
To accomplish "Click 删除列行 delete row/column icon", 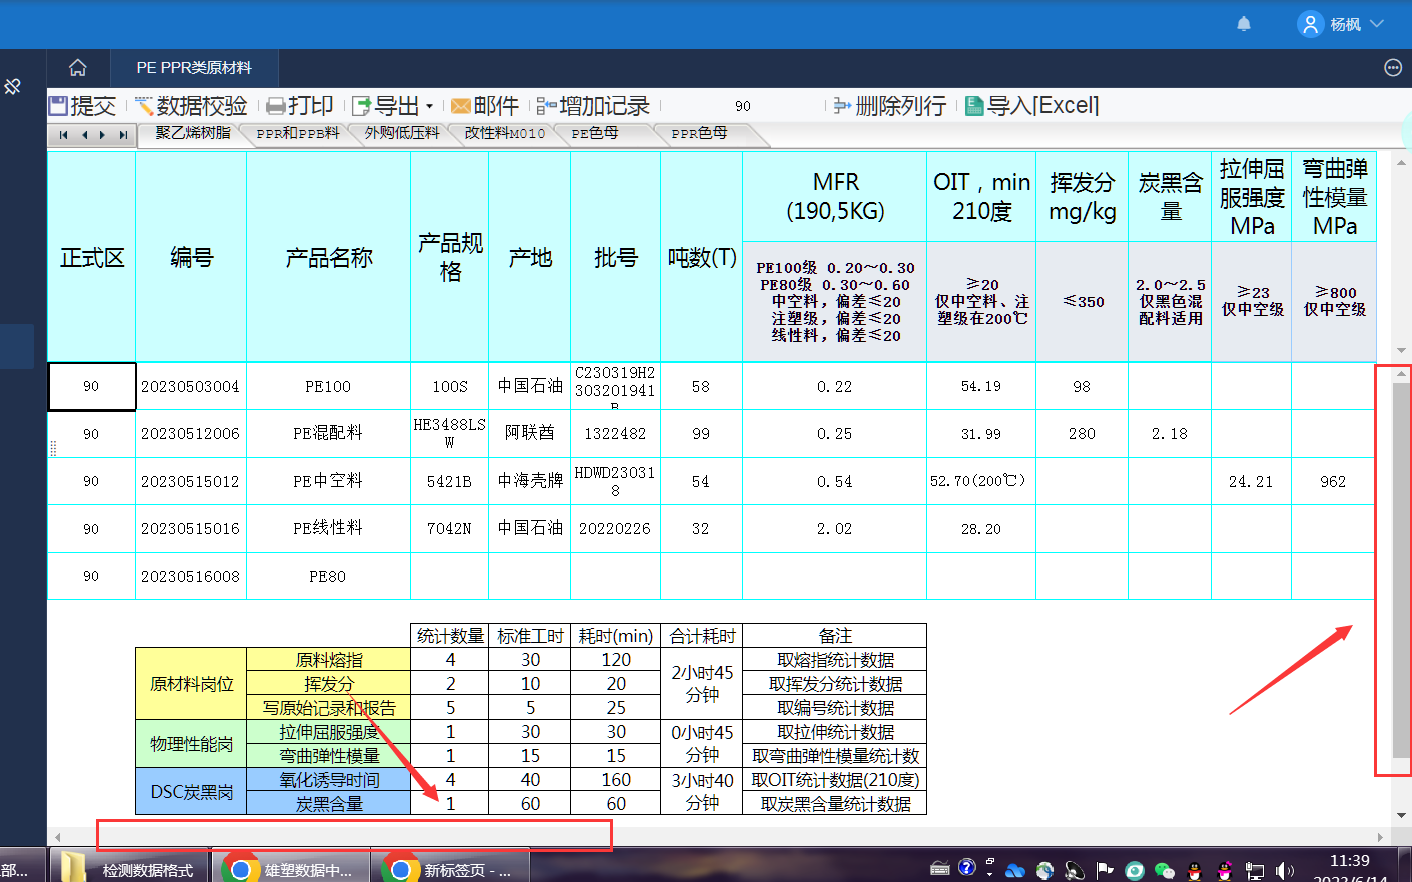I will pyautogui.click(x=843, y=106).
